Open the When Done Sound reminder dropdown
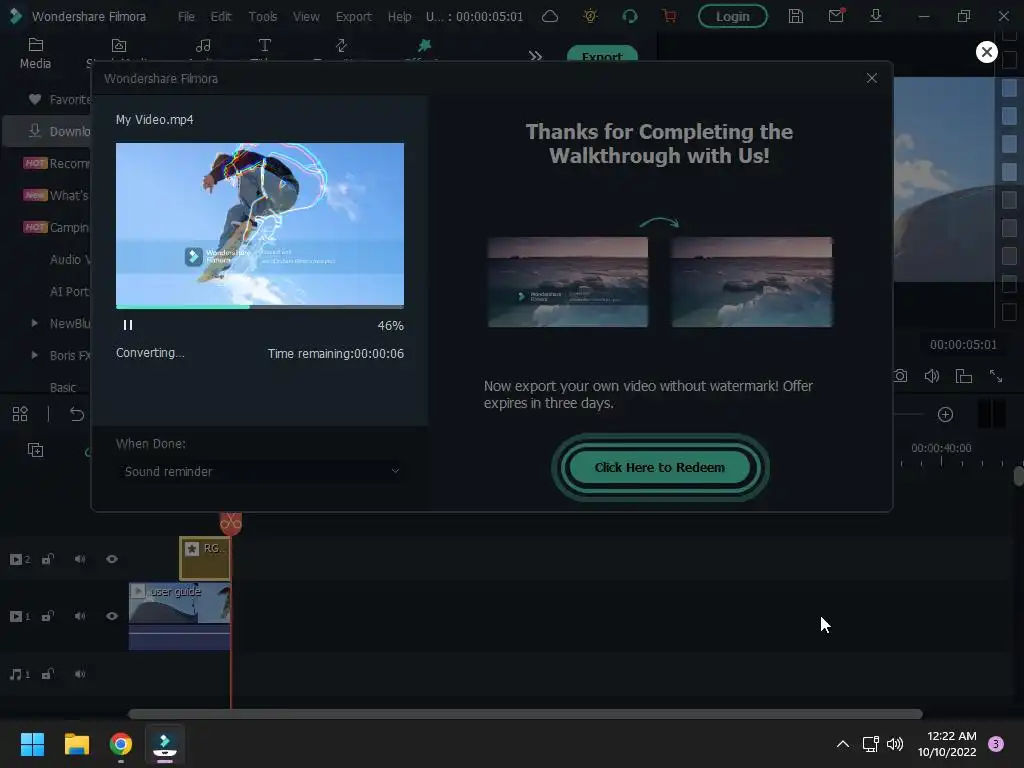The width and height of the screenshot is (1024, 768). [x=261, y=472]
